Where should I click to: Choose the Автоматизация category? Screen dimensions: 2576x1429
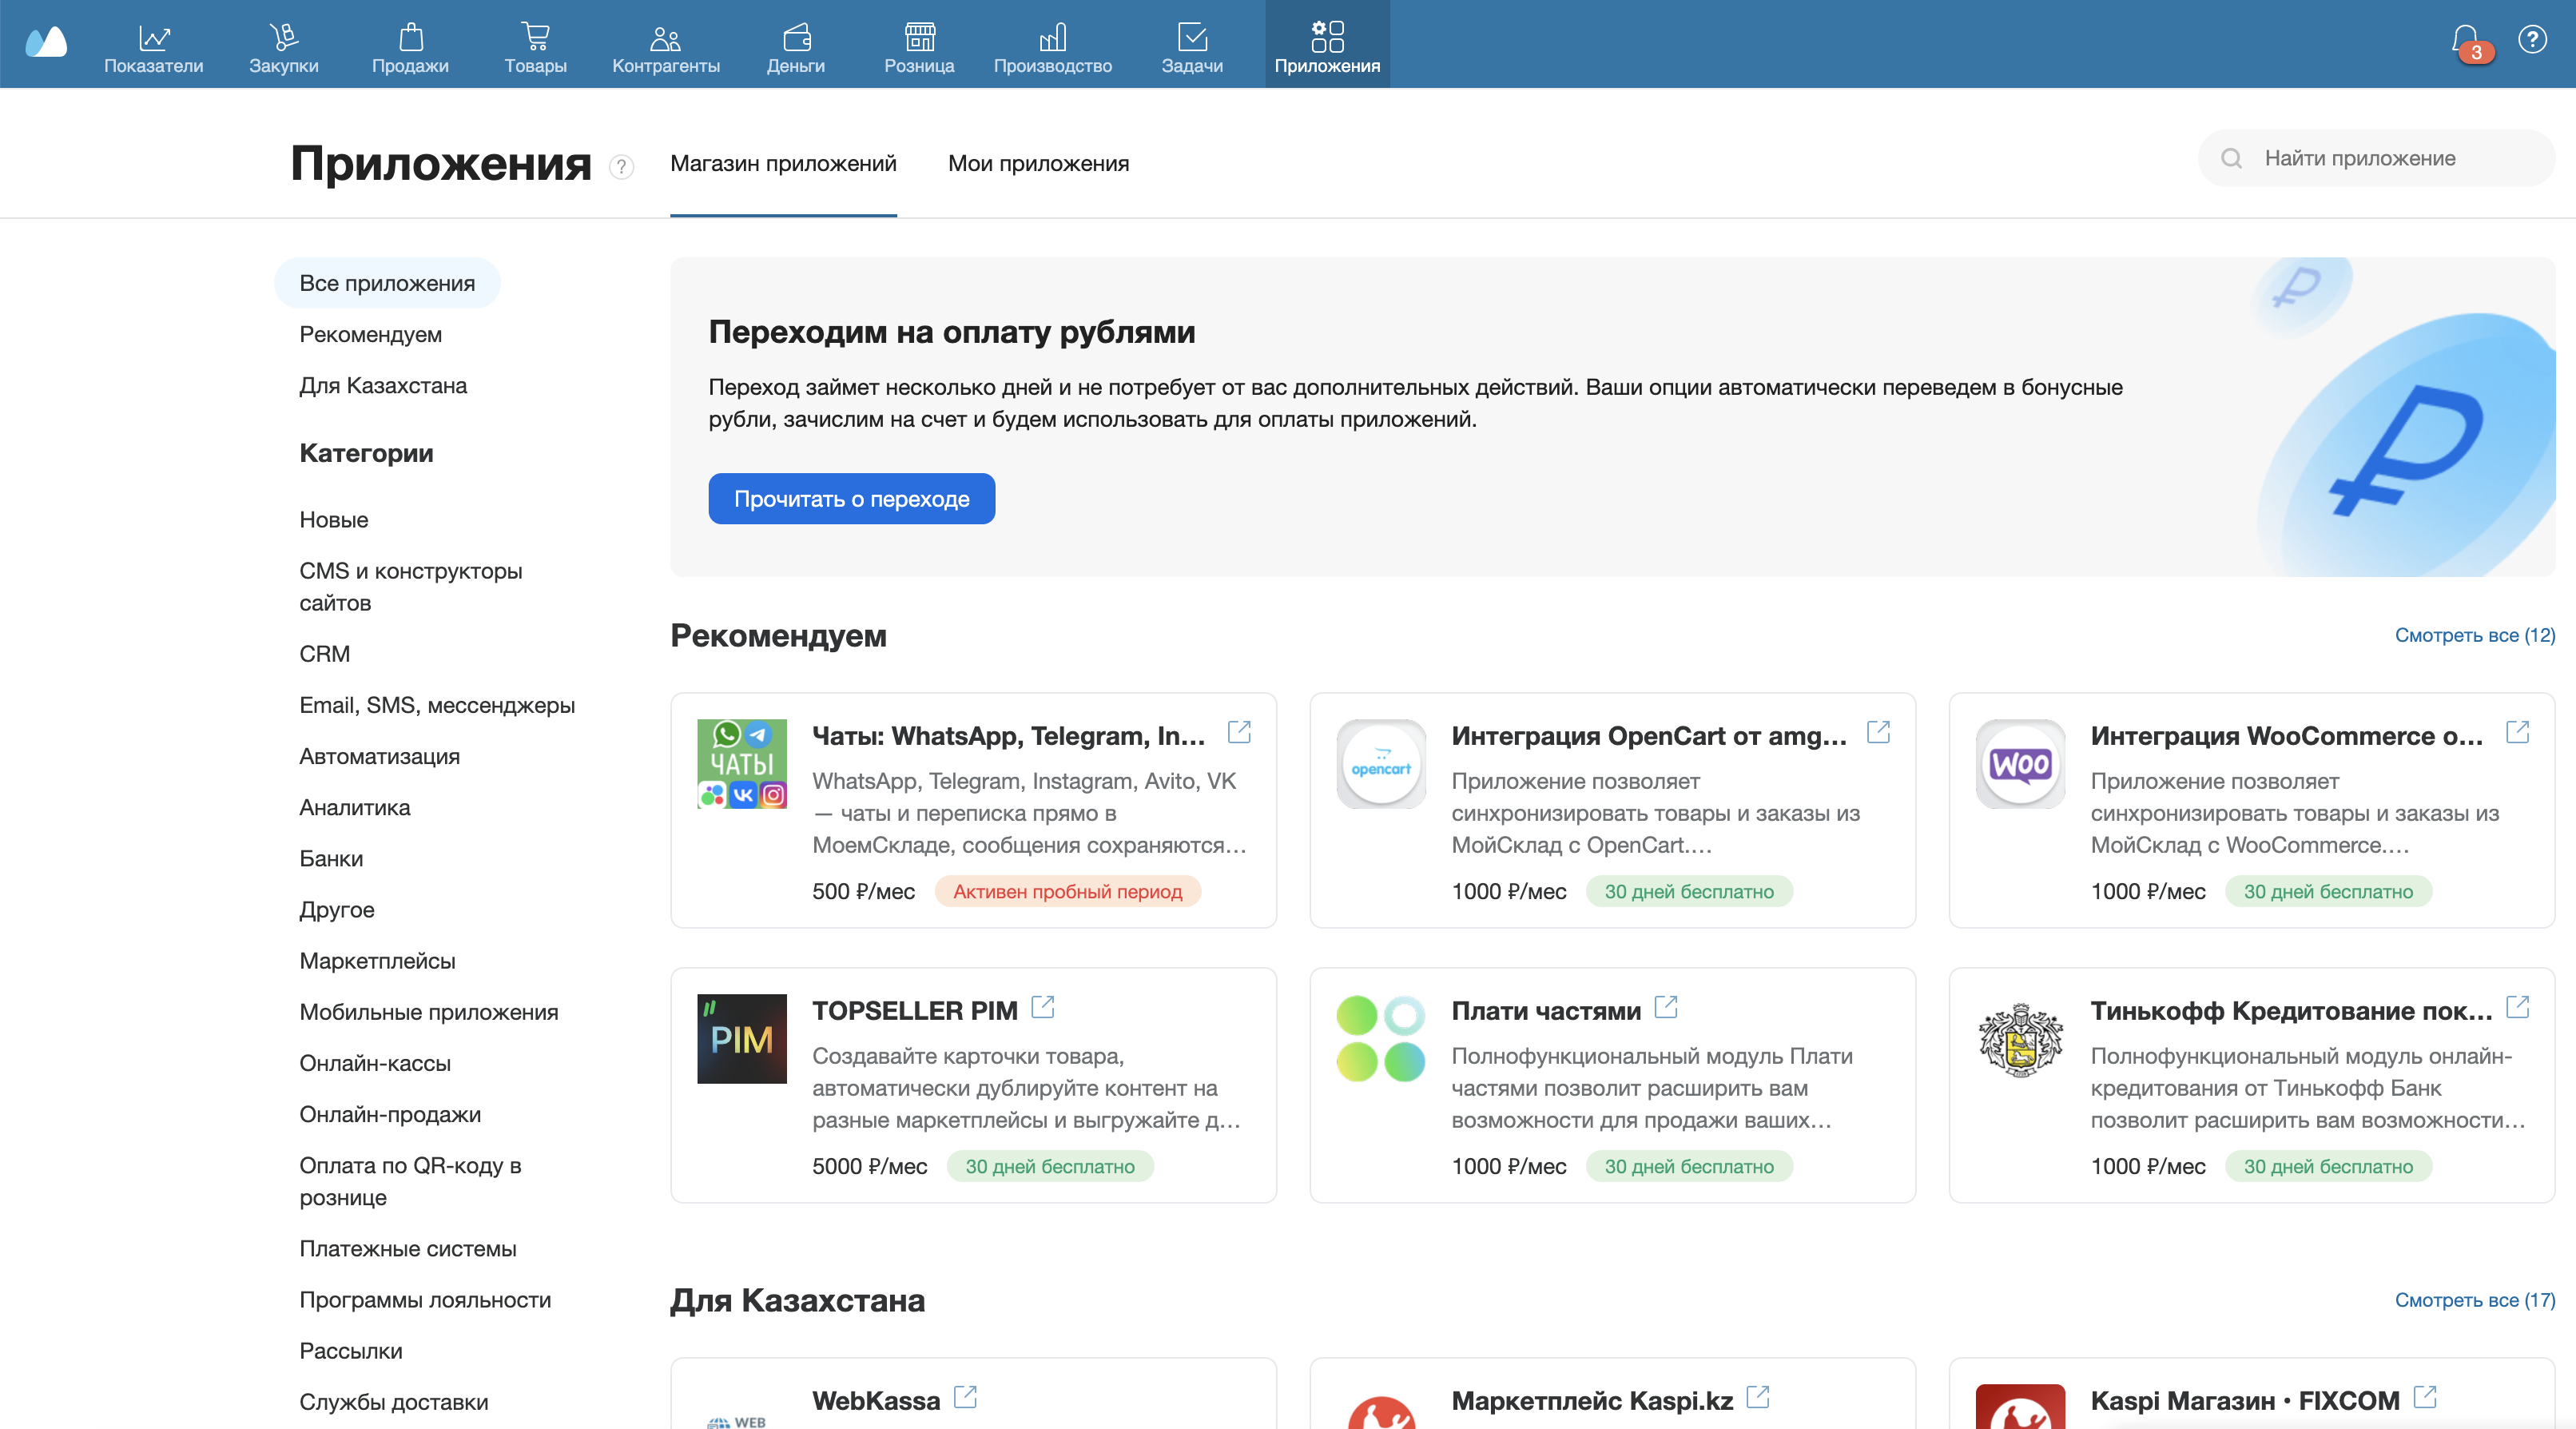(x=380, y=756)
